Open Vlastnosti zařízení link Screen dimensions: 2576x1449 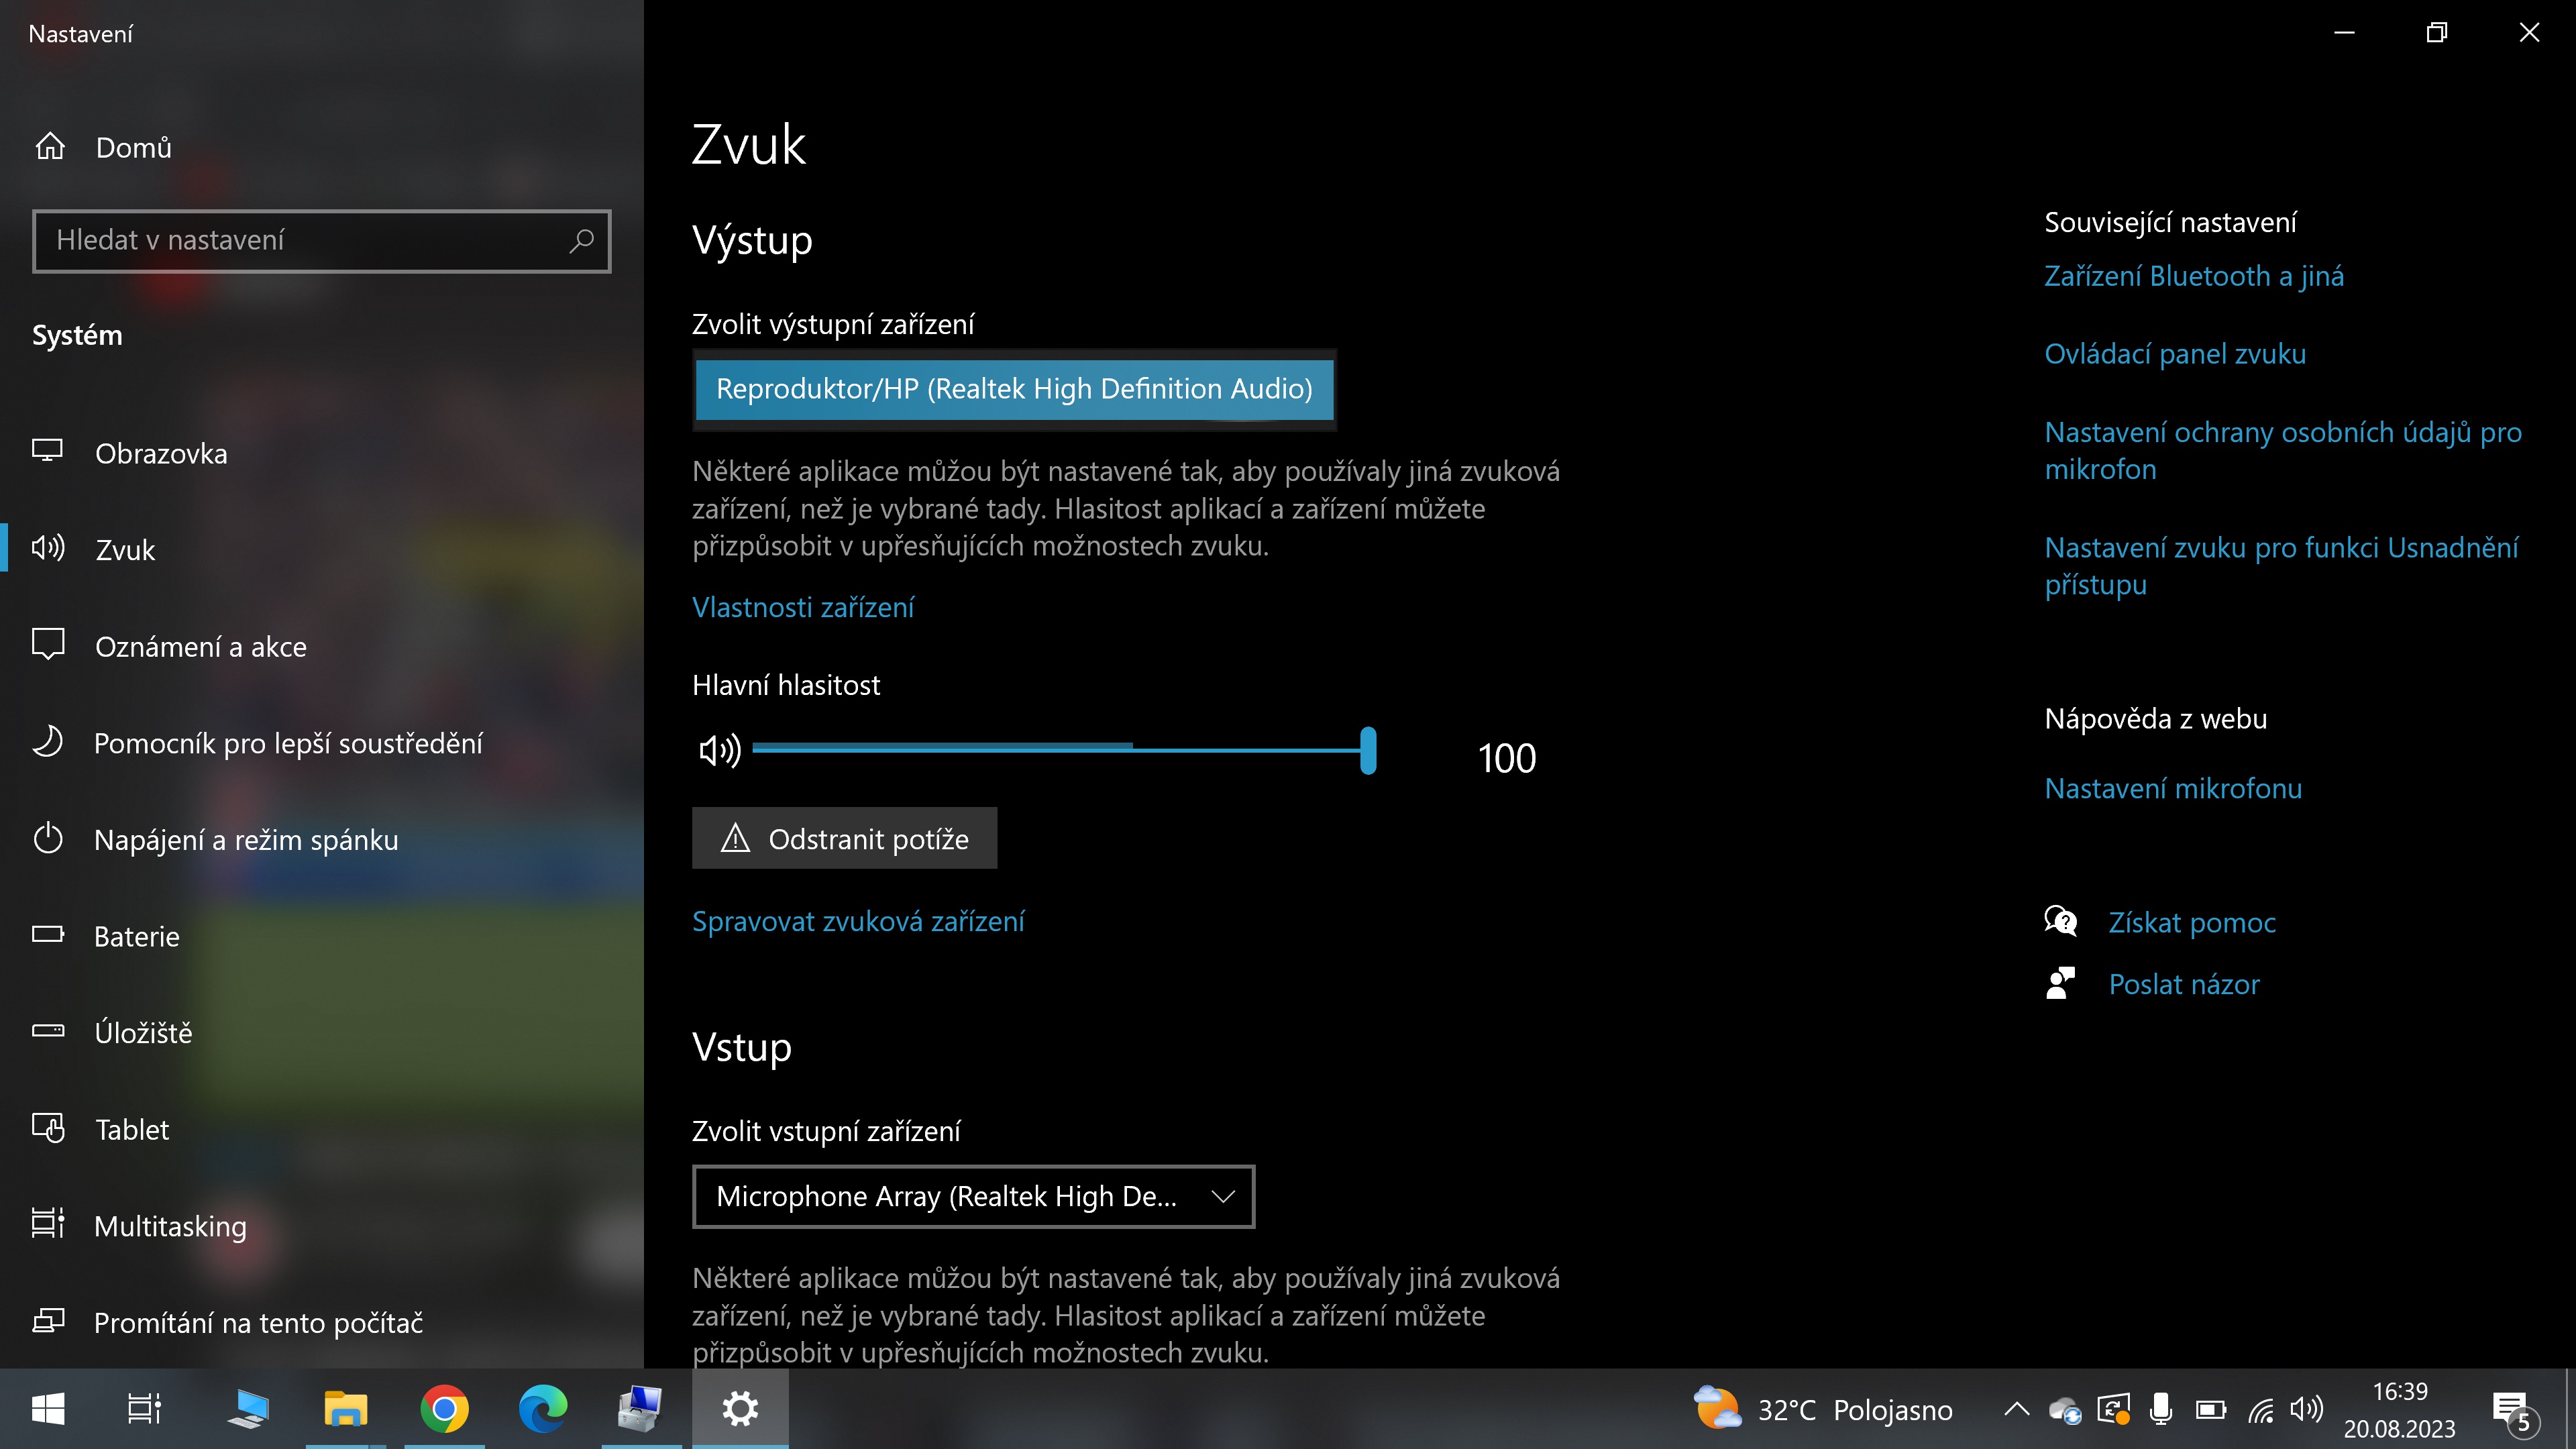tap(803, 607)
